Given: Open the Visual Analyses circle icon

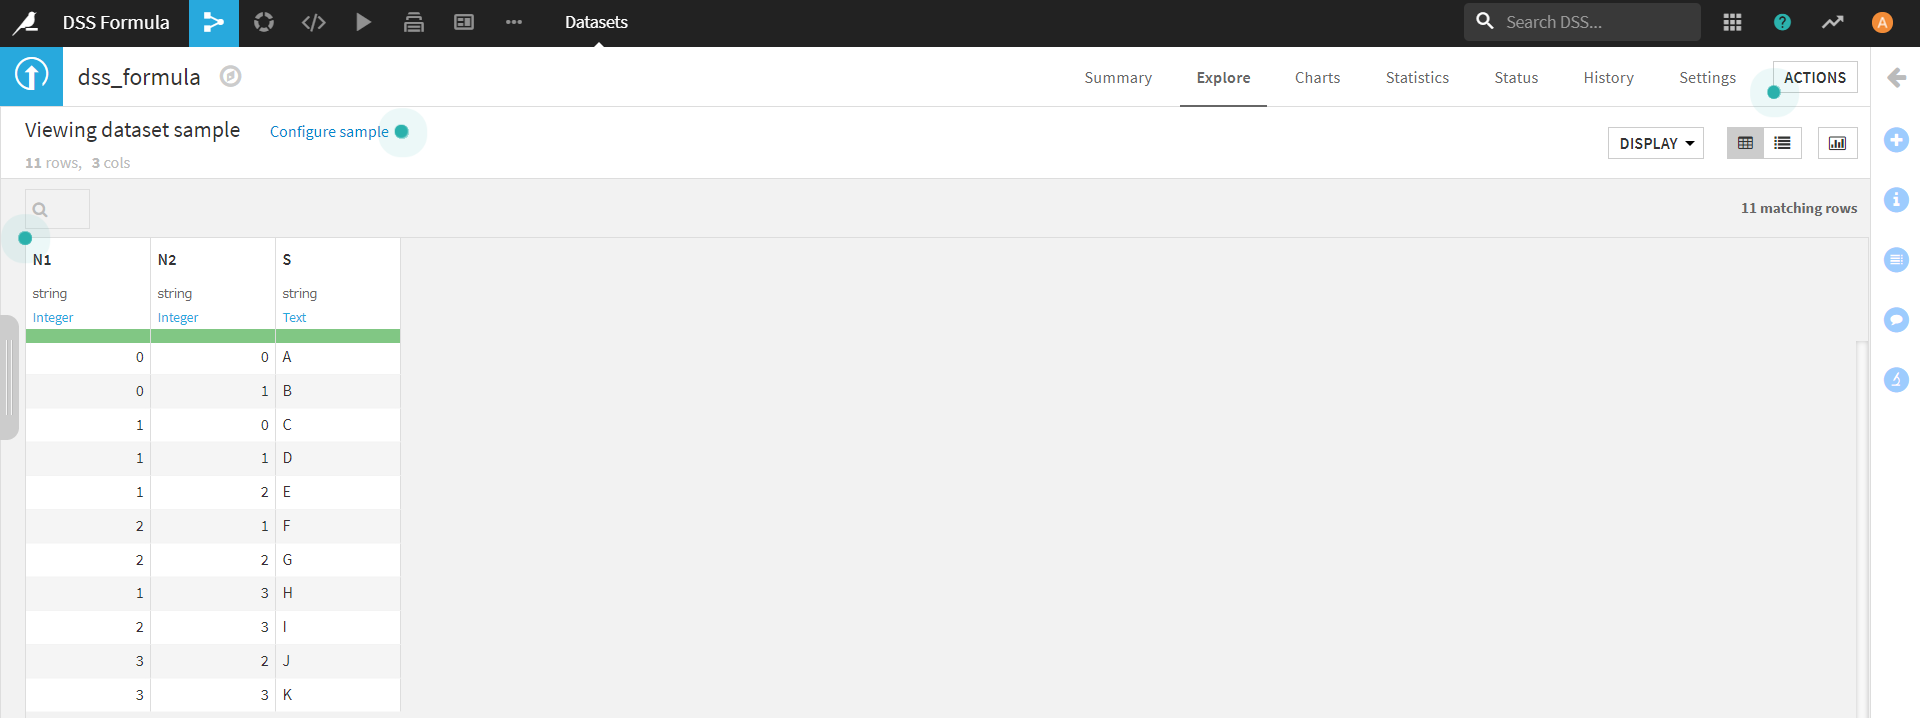Looking at the screenshot, I should point(264,22).
